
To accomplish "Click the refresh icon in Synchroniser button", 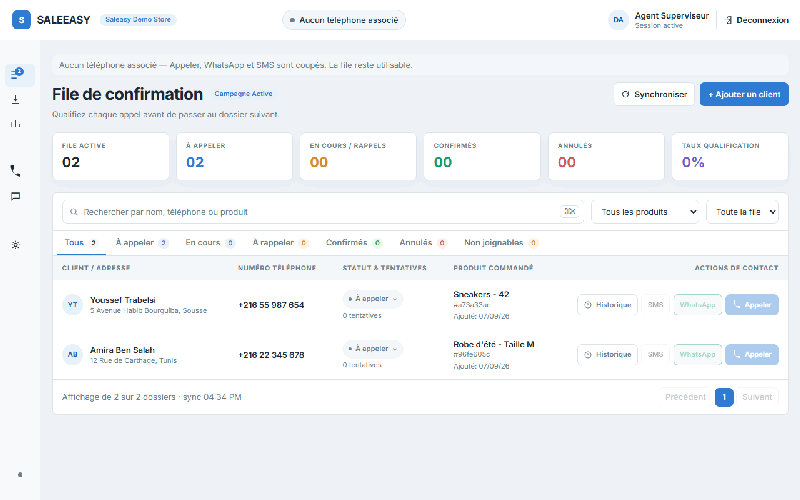I will (626, 94).
